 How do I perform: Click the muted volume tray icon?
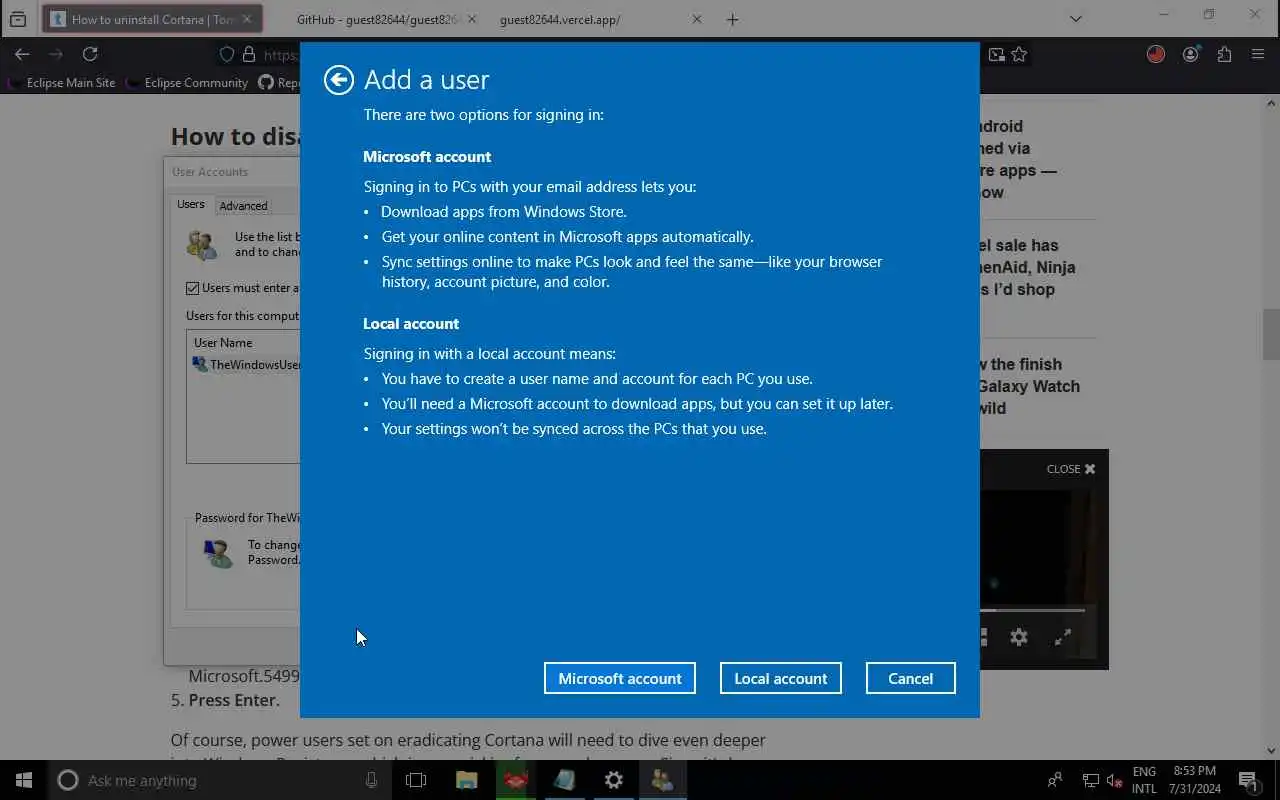pyautogui.click(x=1114, y=780)
